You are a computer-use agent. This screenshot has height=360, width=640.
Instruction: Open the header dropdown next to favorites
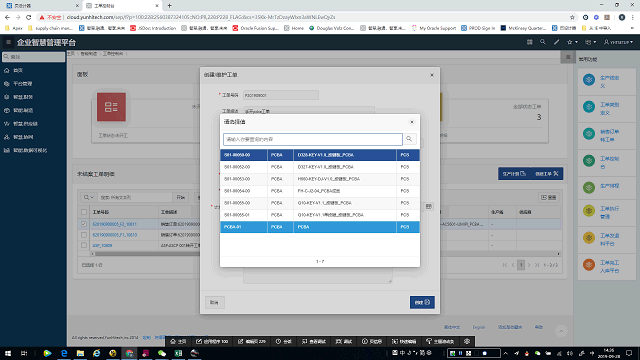tap(590, 42)
